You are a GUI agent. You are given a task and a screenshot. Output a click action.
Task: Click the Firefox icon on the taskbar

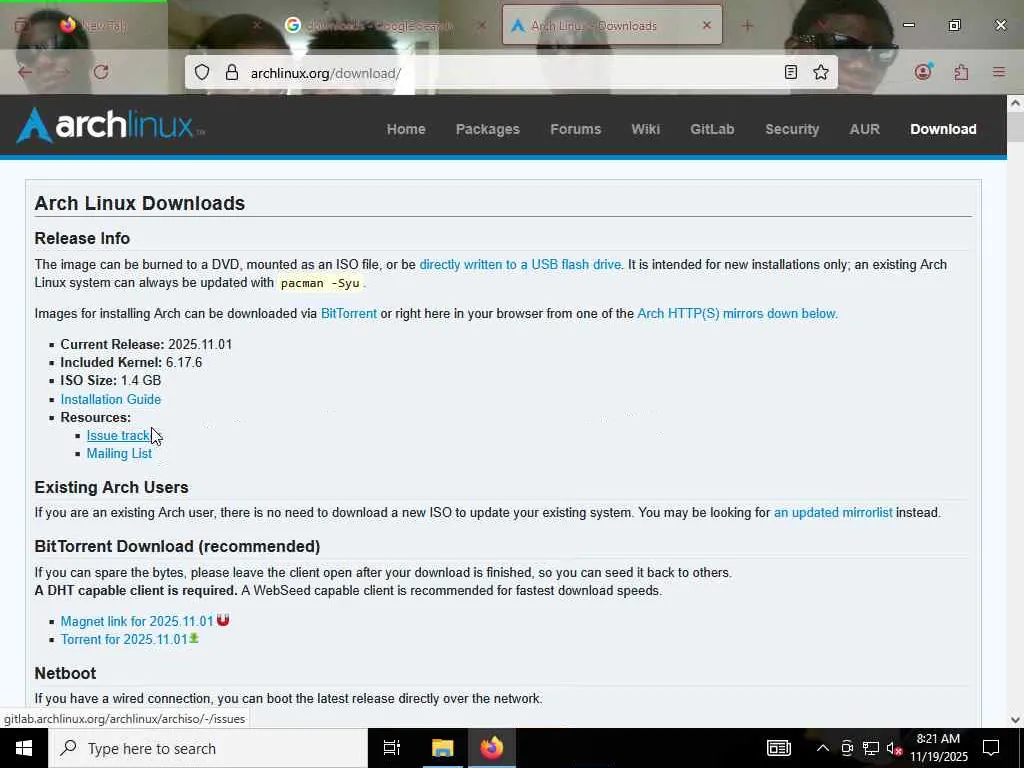point(492,748)
